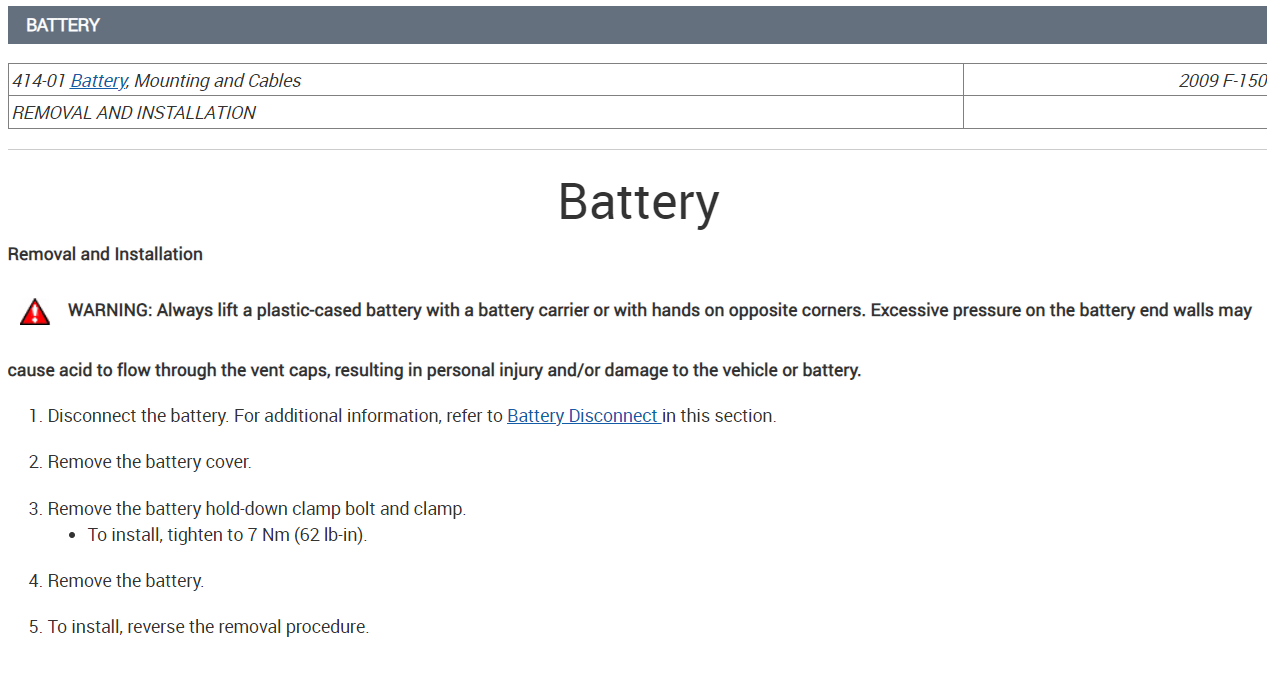The width and height of the screenshot is (1267, 676).
Task: Click the 2009 F-150 table cell
Action: [1115, 81]
